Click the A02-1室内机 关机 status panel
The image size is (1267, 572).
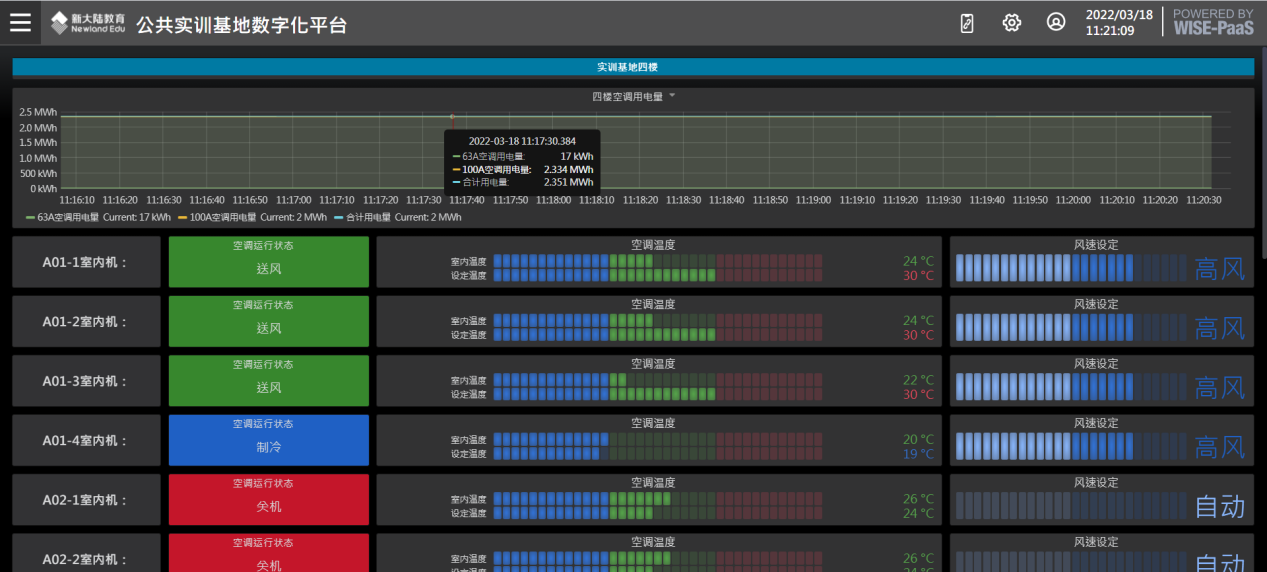[268, 500]
